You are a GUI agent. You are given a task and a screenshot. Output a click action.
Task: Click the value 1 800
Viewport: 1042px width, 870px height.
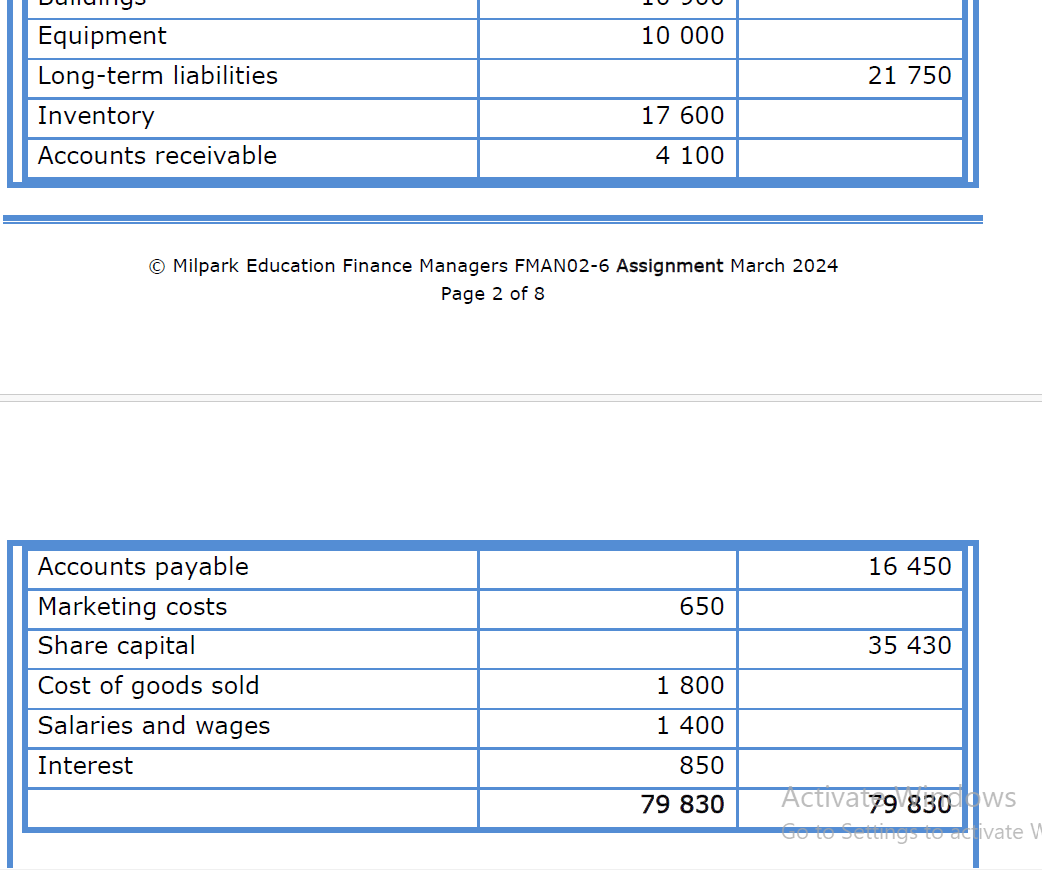(x=690, y=686)
